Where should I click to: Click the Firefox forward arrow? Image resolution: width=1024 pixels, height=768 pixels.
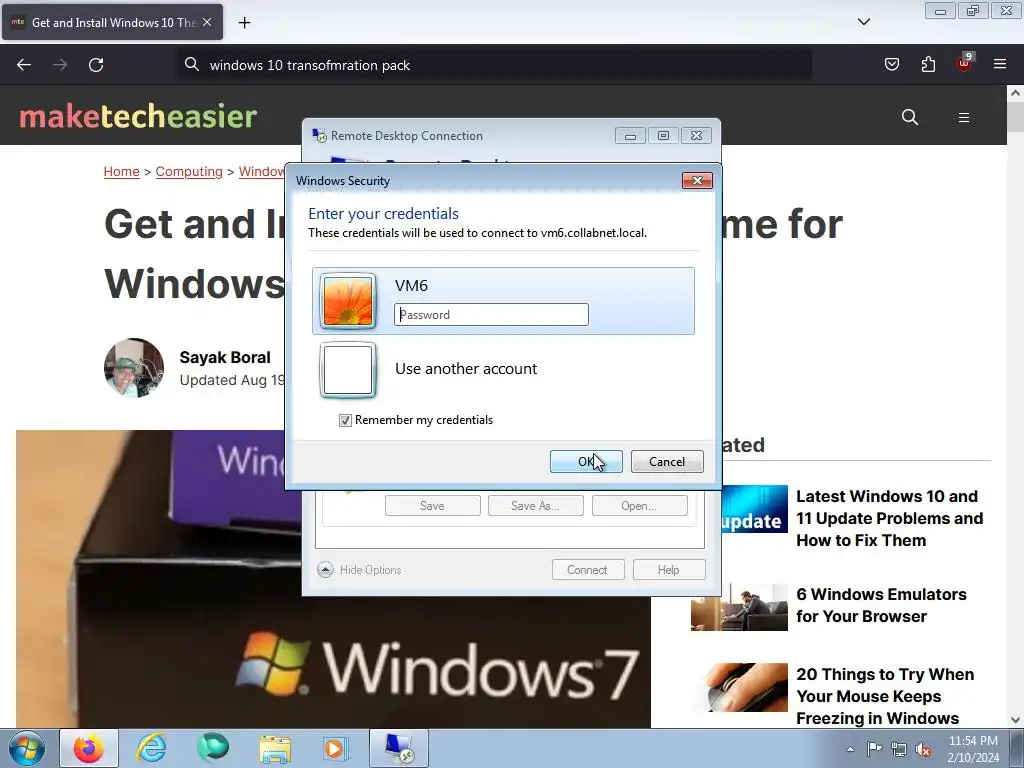coord(60,65)
